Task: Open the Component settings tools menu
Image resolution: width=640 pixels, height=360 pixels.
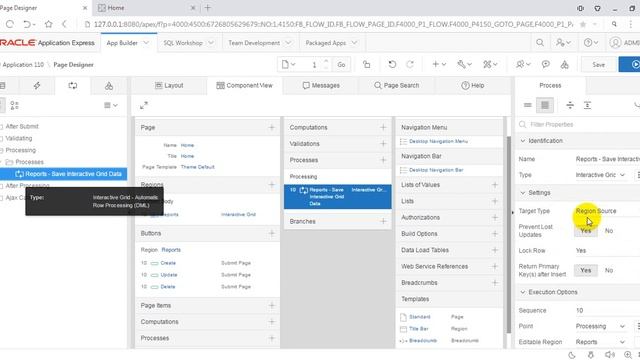Action: click(490, 64)
